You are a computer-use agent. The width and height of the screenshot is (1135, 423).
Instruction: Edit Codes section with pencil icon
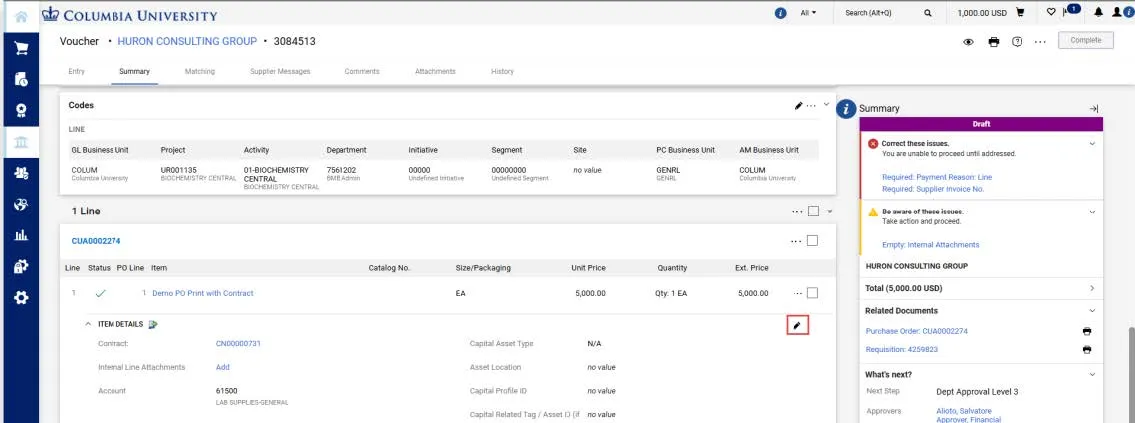(x=798, y=106)
